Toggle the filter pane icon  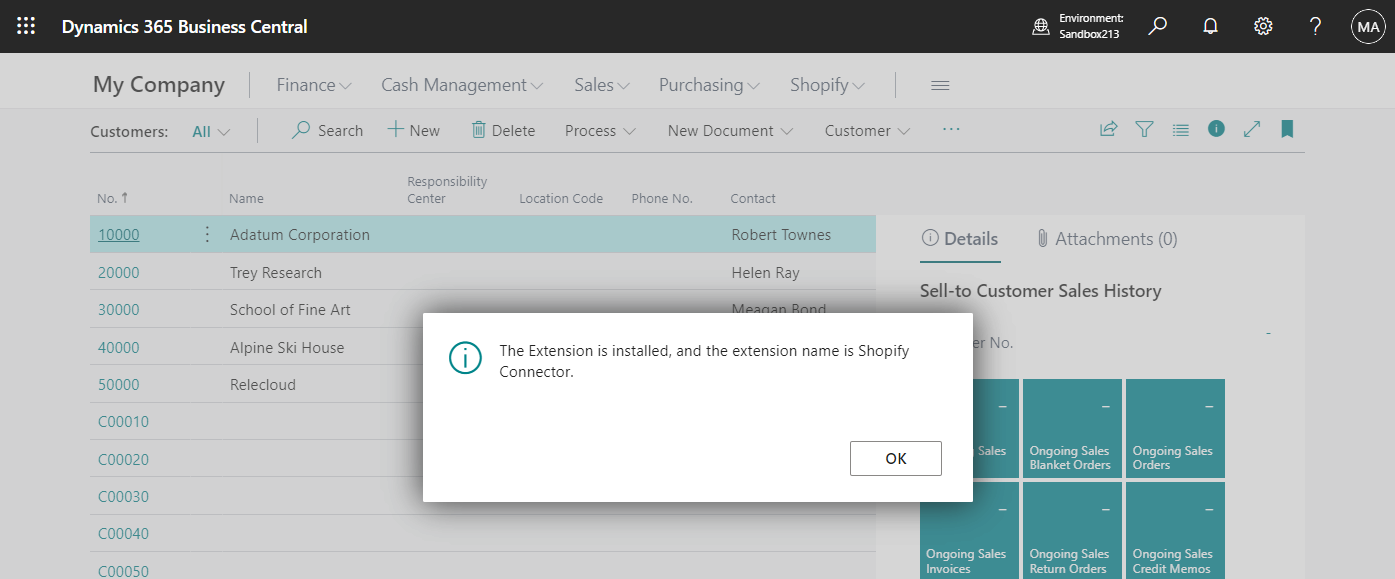click(1144, 129)
